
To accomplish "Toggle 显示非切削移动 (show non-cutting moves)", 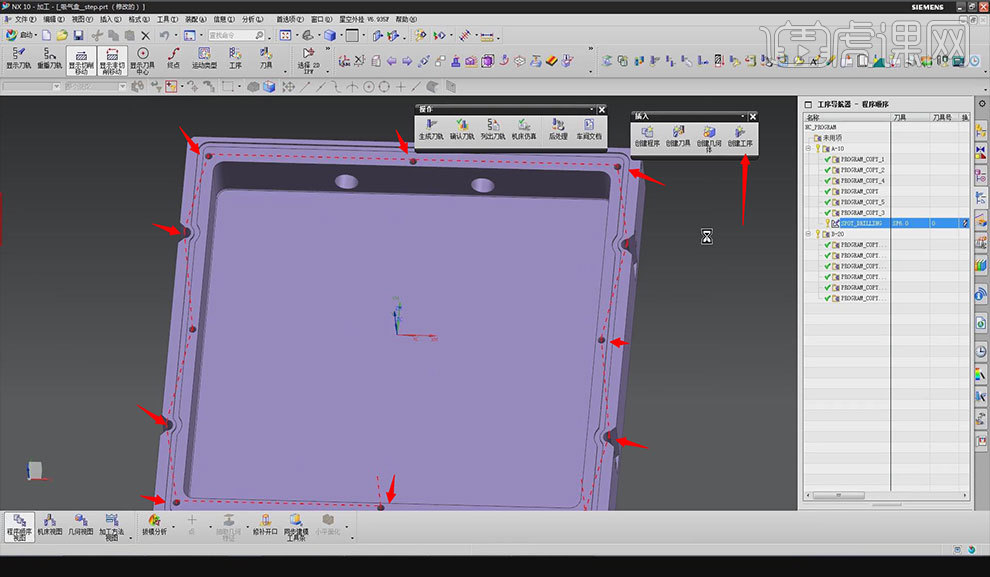I will click(112, 61).
